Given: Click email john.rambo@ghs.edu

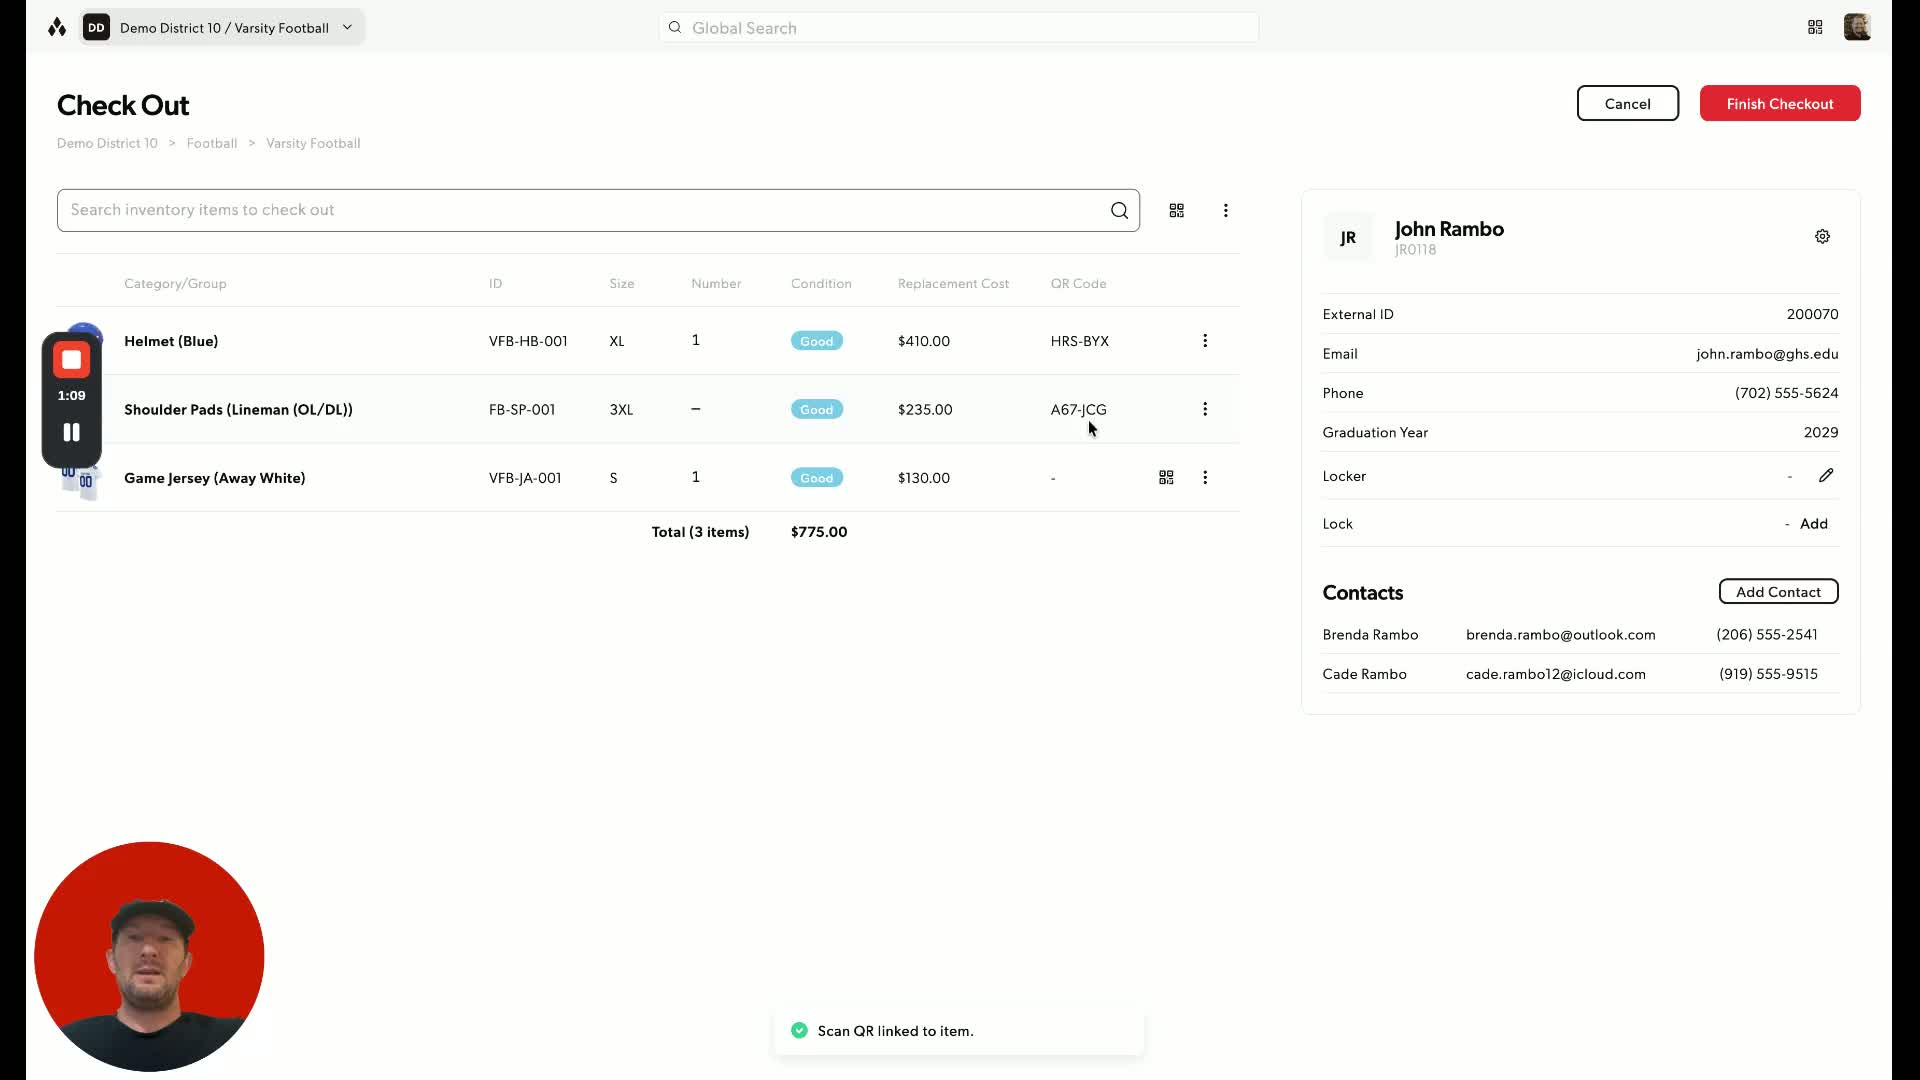Looking at the screenshot, I should (x=1767, y=354).
